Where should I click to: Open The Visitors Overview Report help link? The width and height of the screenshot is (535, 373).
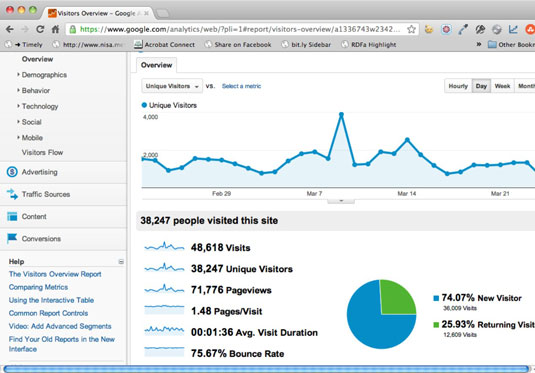[55, 274]
